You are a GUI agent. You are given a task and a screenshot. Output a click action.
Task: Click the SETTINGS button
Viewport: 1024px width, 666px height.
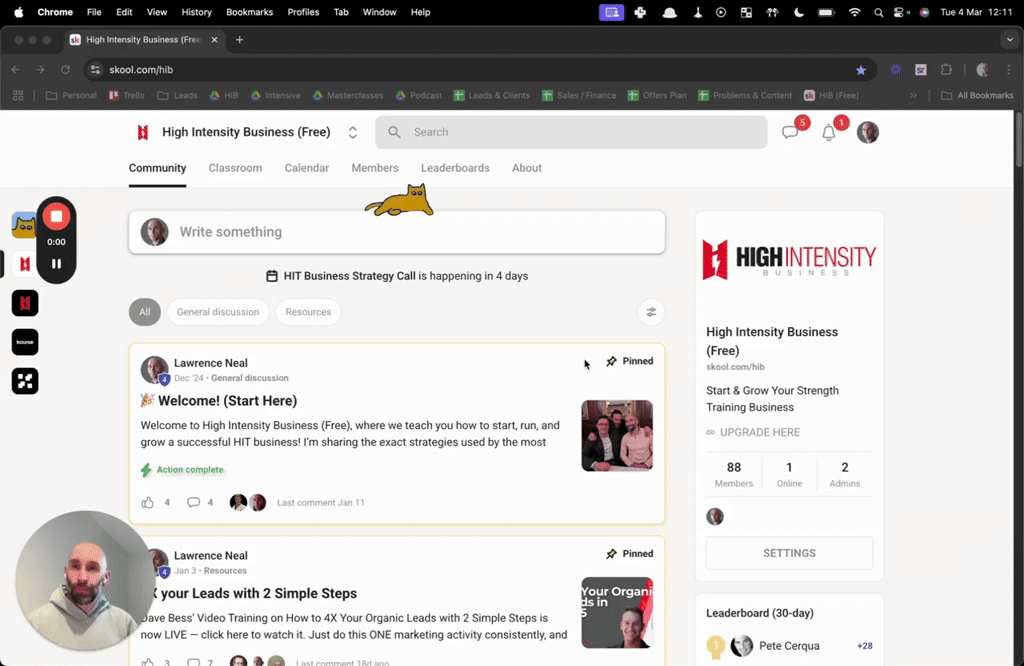click(789, 553)
